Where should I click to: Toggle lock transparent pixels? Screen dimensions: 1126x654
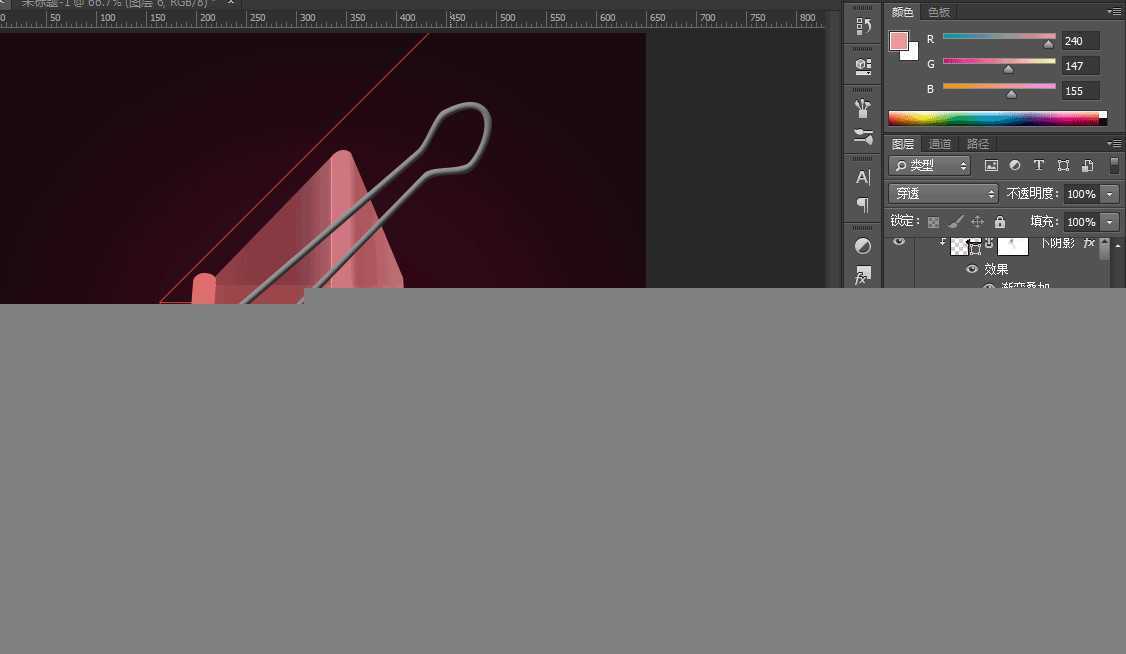(933, 222)
